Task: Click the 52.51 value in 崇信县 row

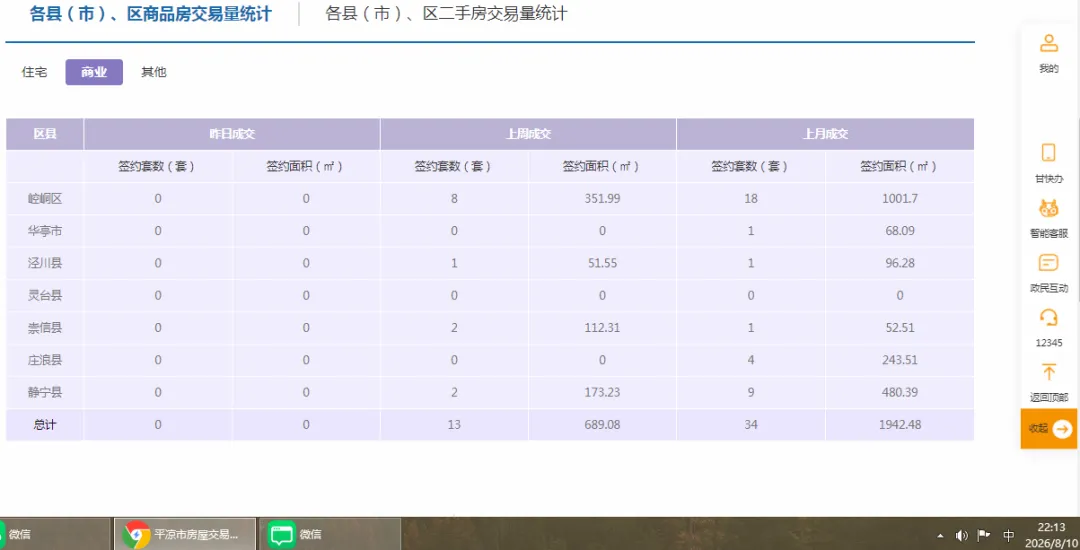Action: [900, 328]
